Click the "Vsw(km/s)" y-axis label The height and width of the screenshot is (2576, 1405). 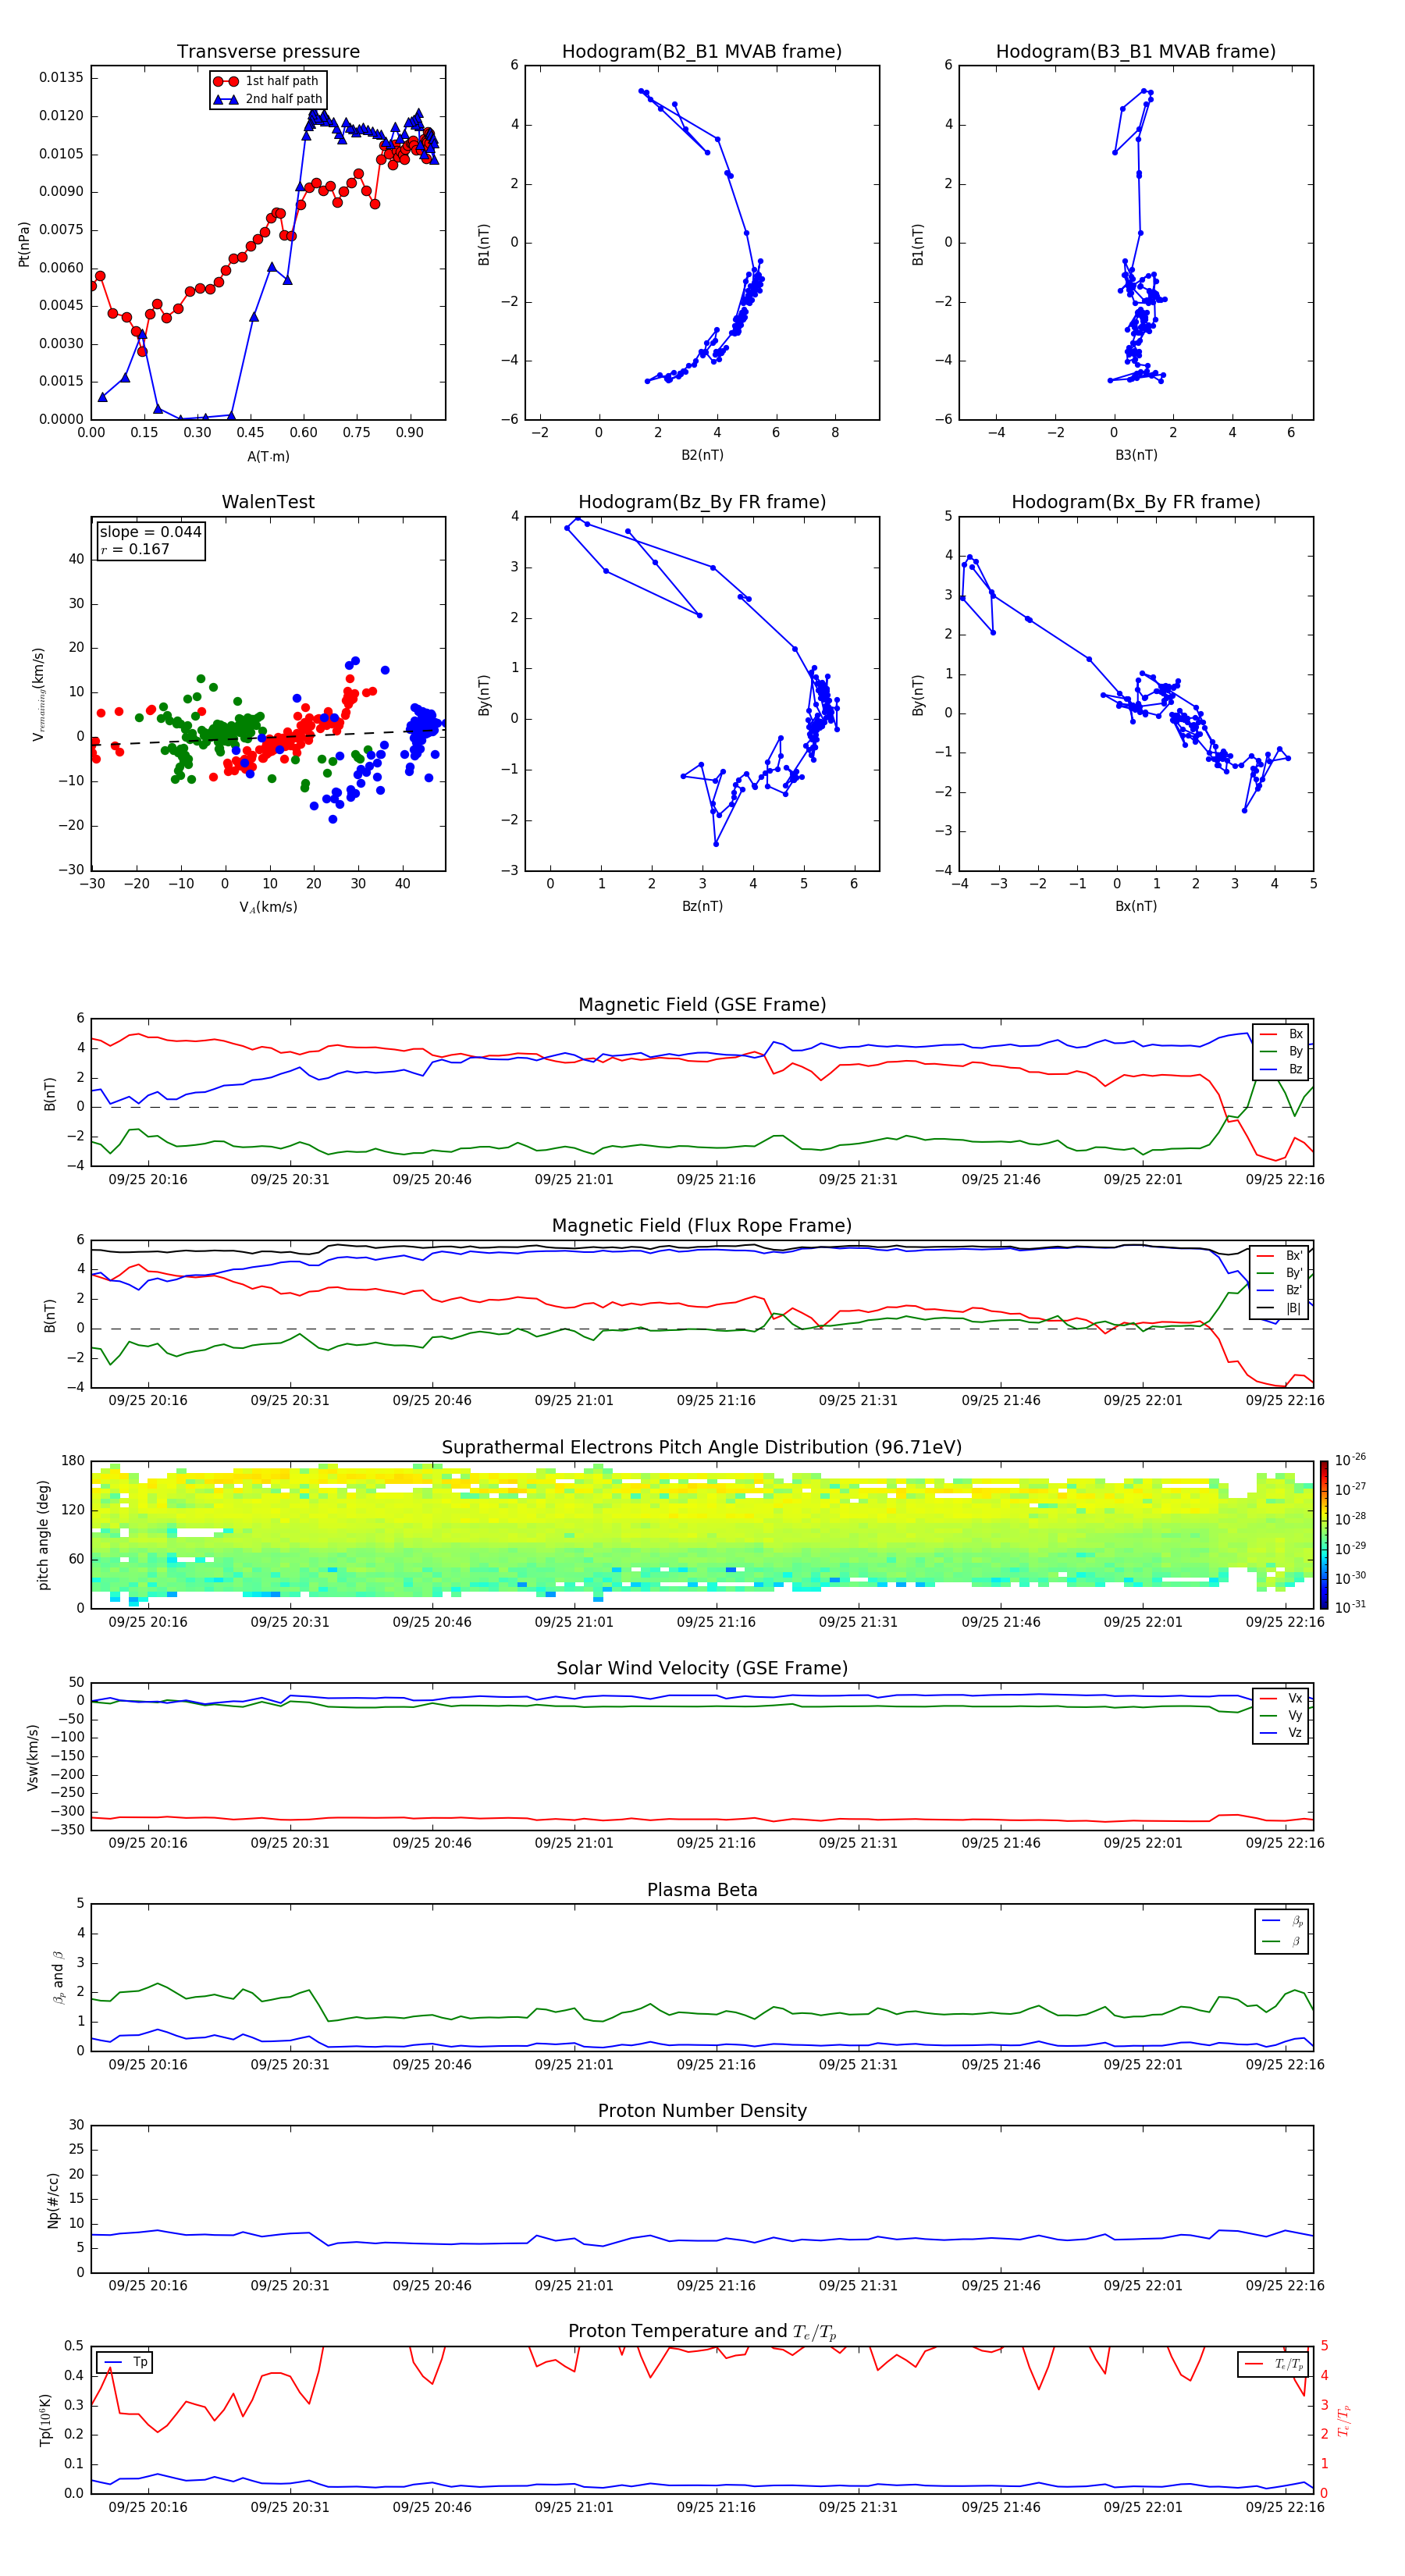pos(32,1757)
